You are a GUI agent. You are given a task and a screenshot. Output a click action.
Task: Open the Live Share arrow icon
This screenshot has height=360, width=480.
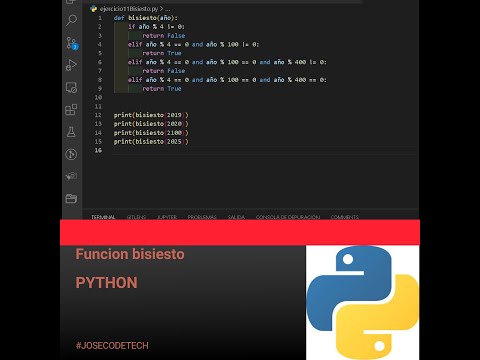point(71,176)
